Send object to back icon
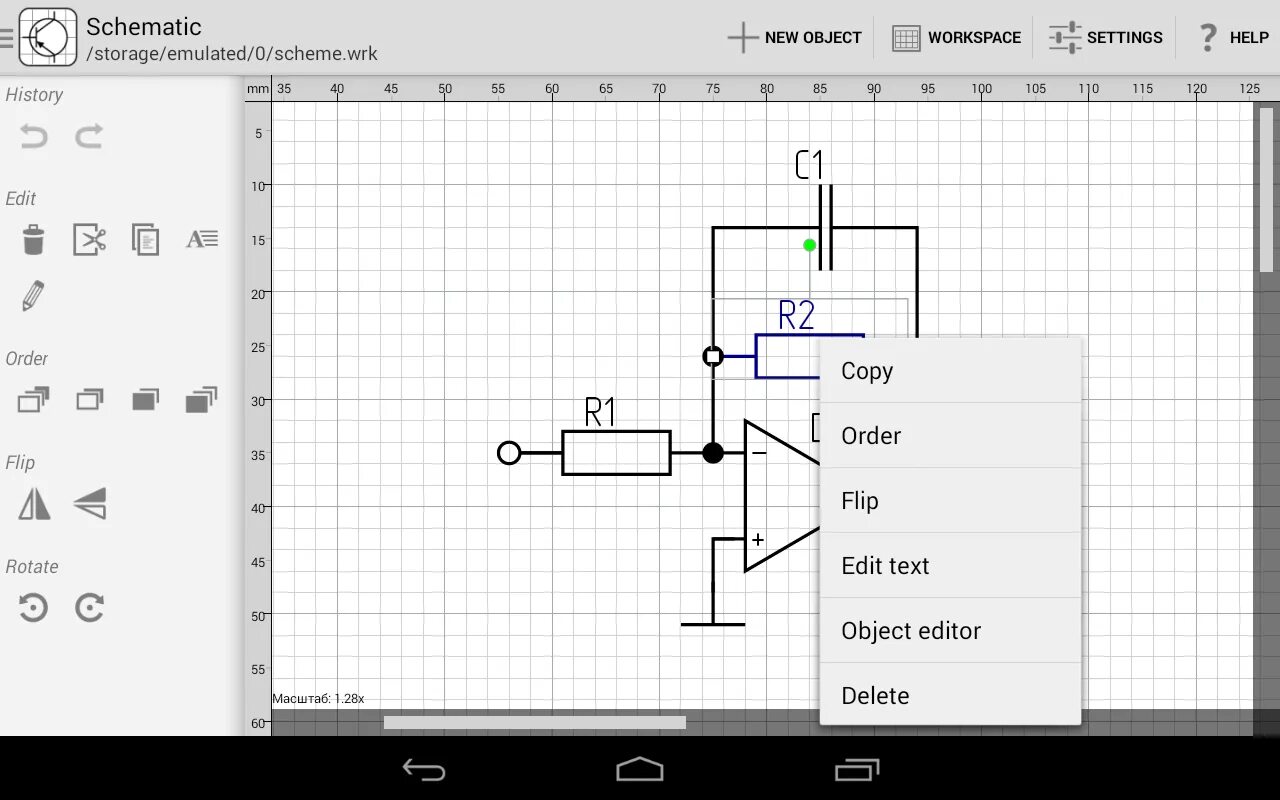 (x=202, y=401)
